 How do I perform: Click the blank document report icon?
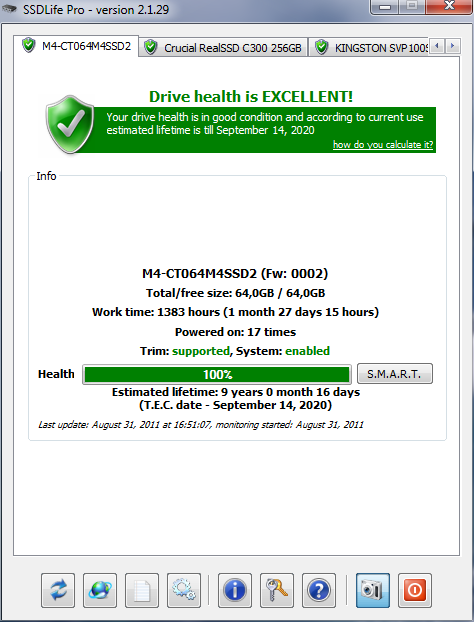pos(142,590)
